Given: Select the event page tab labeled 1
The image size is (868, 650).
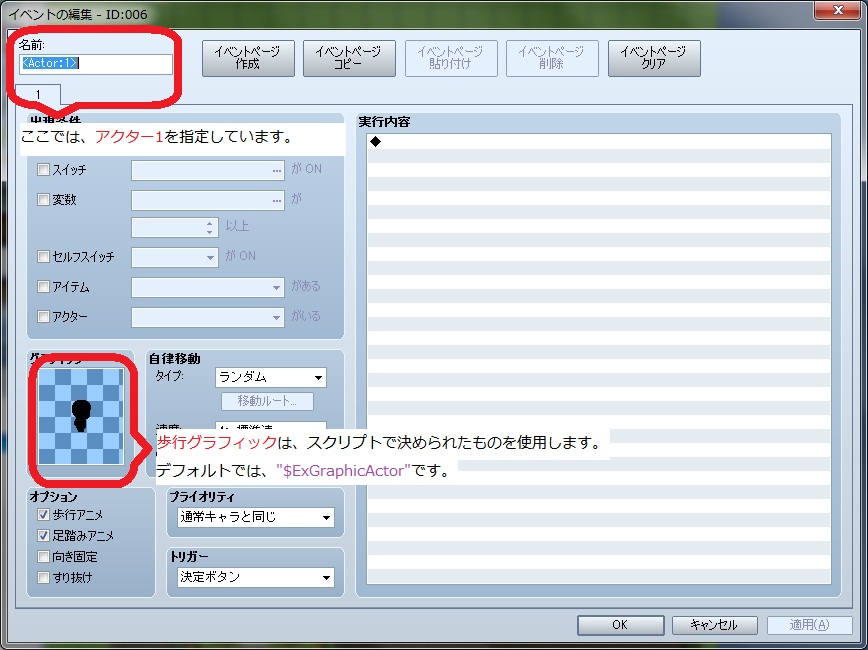Looking at the screenshot, I should 40,95.
